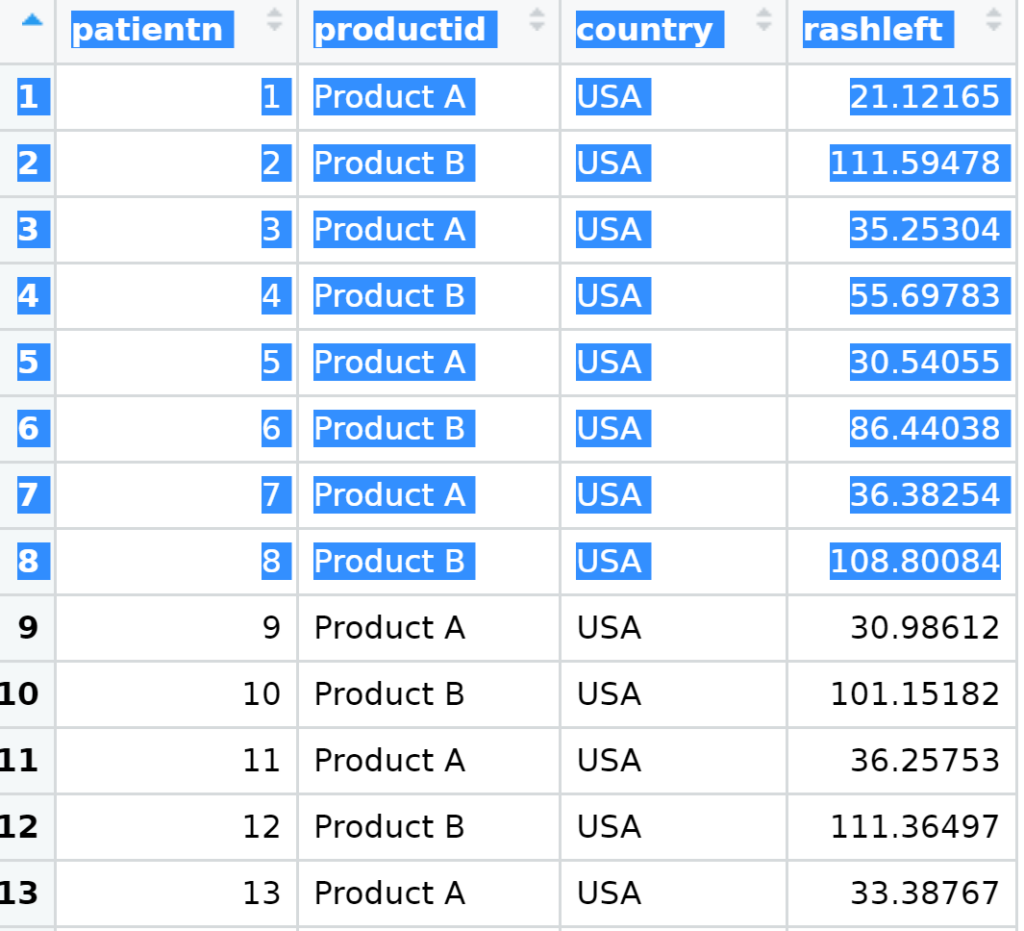Click patientn cell with value 13
The width and height of the screenshot is (1024, 931).
261,893
